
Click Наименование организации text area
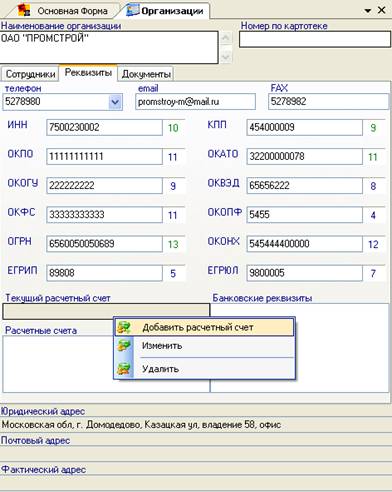[x=109, y=47]
